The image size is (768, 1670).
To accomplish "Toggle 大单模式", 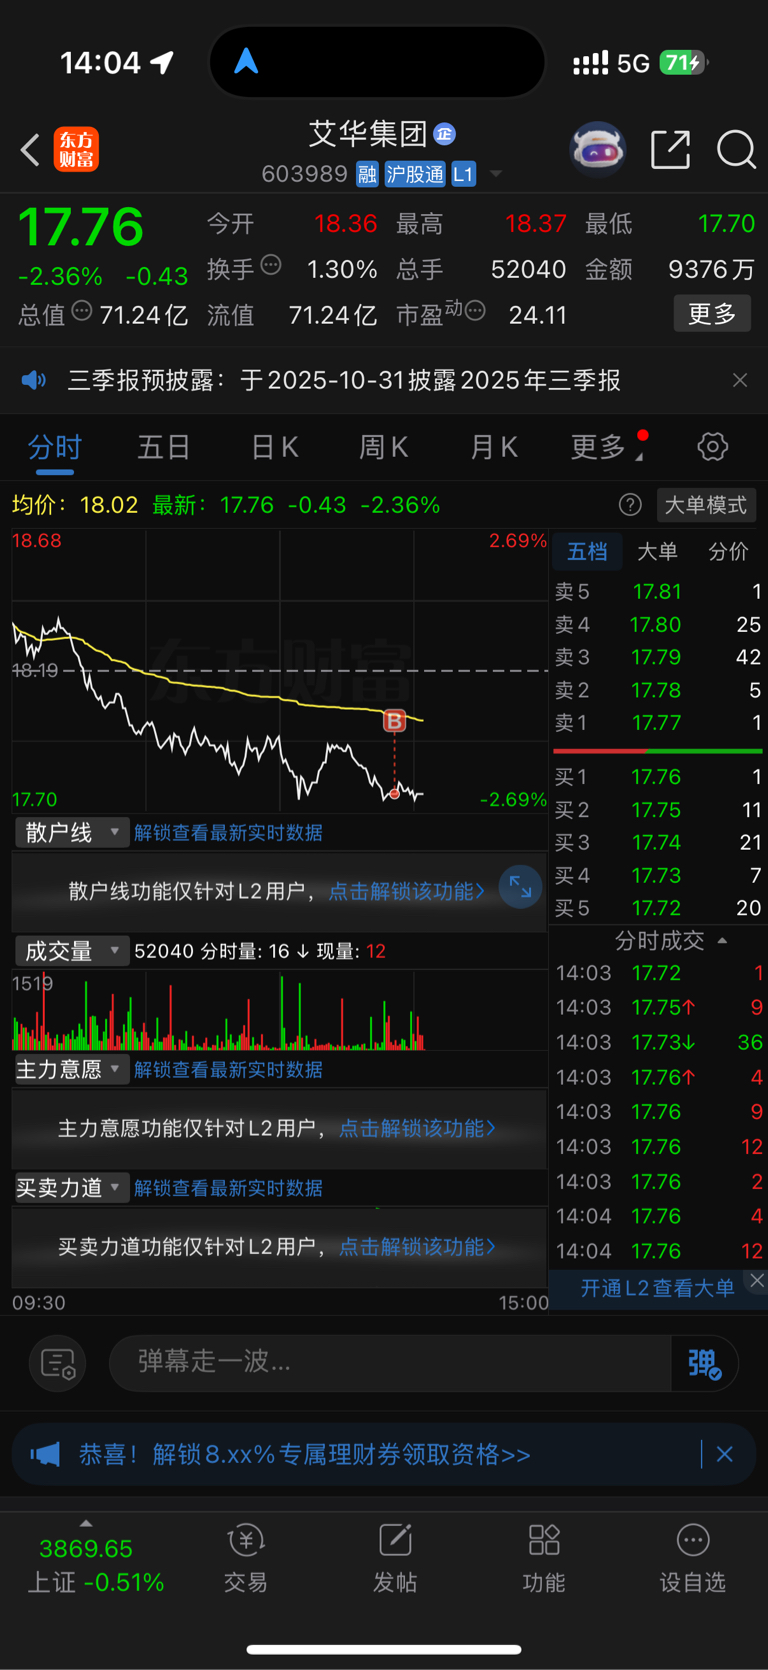I will (706, 505).
